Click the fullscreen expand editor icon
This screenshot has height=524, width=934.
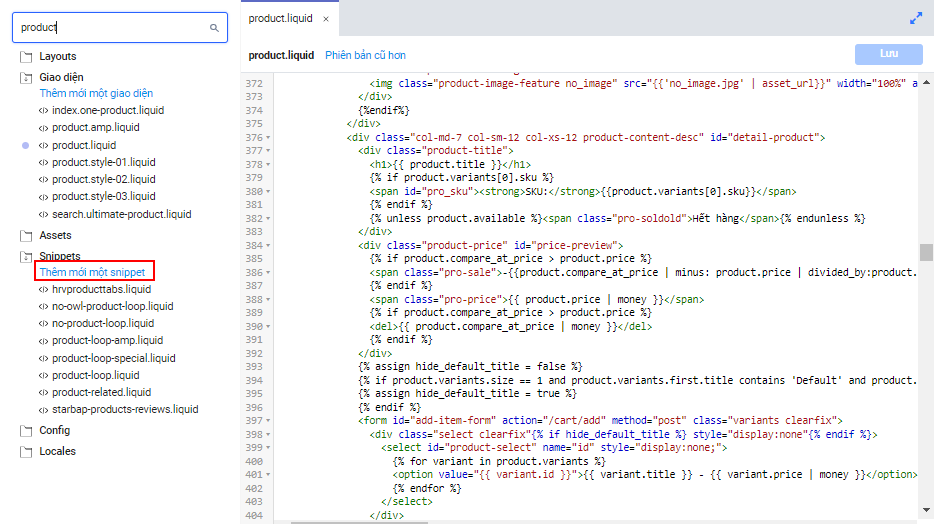915,18
